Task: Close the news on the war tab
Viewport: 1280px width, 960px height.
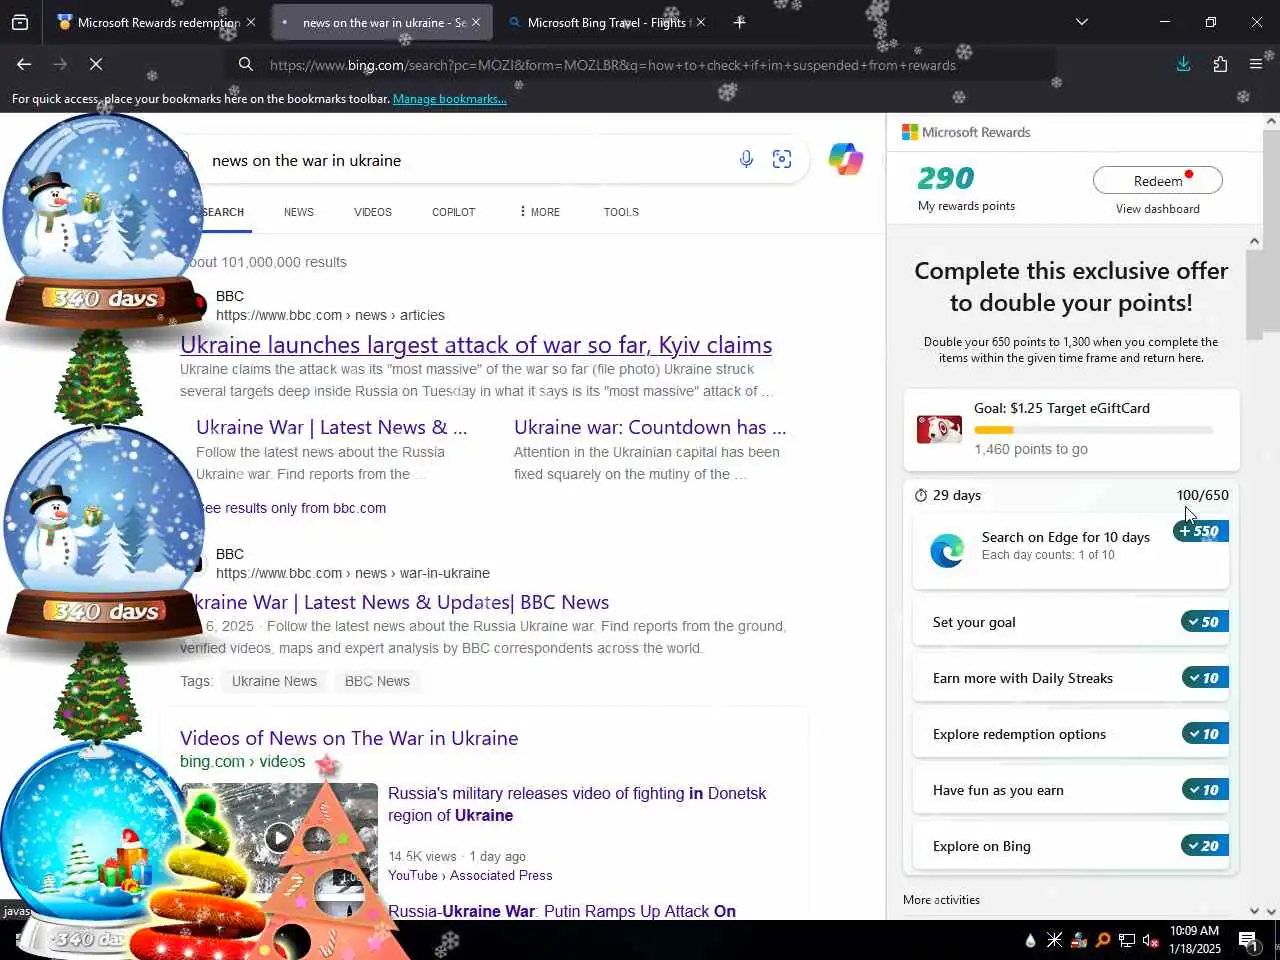Action: click(476, 22)
